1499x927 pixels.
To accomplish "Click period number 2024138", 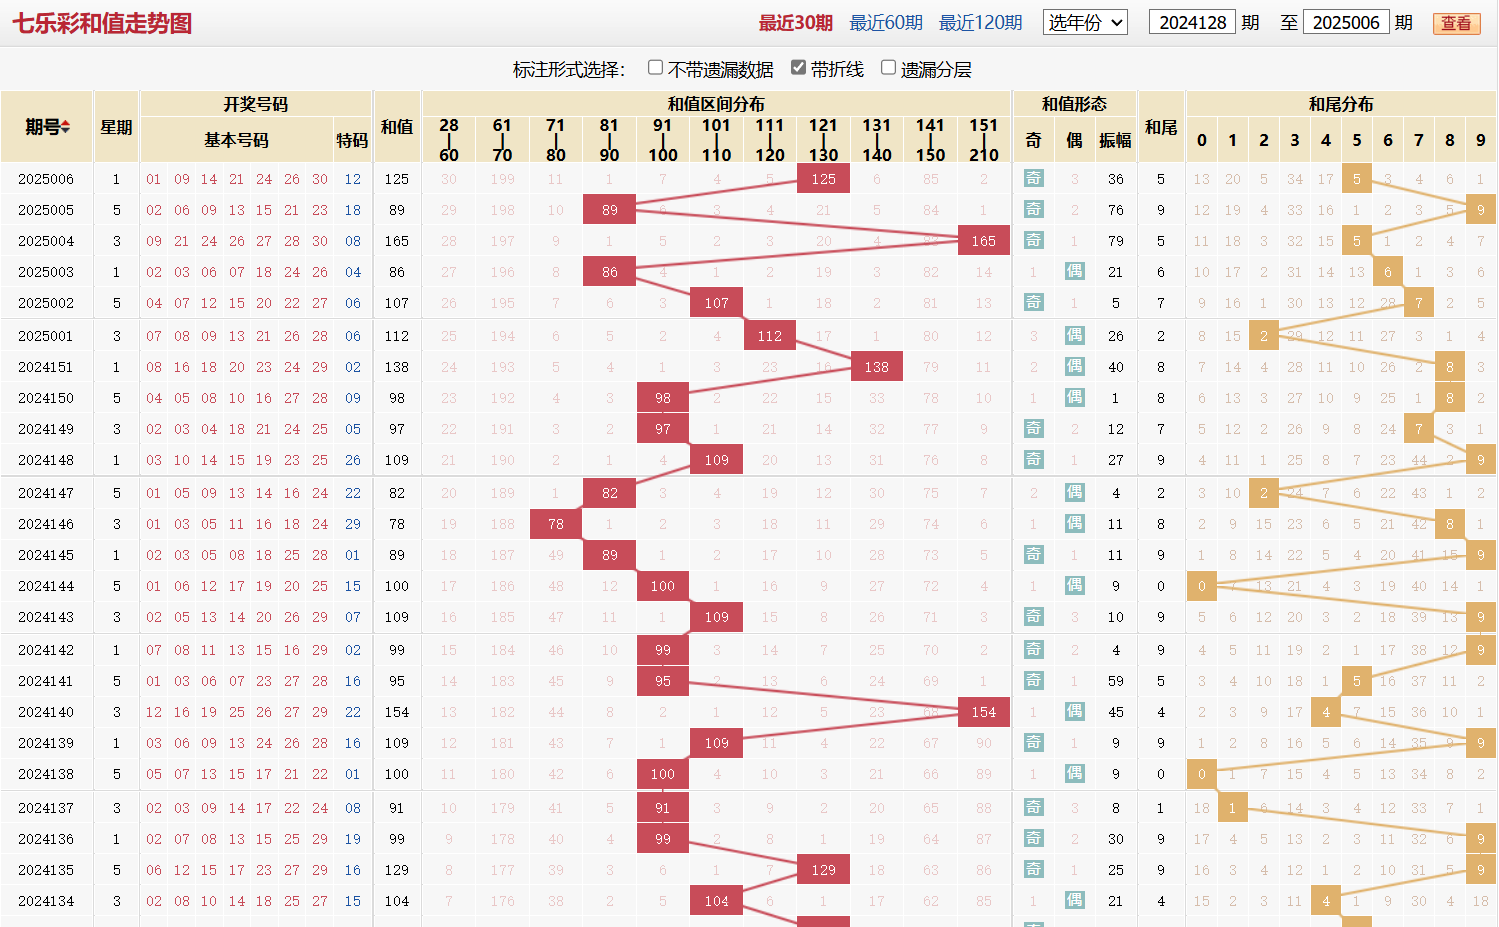I will click(x=46, y=774).
